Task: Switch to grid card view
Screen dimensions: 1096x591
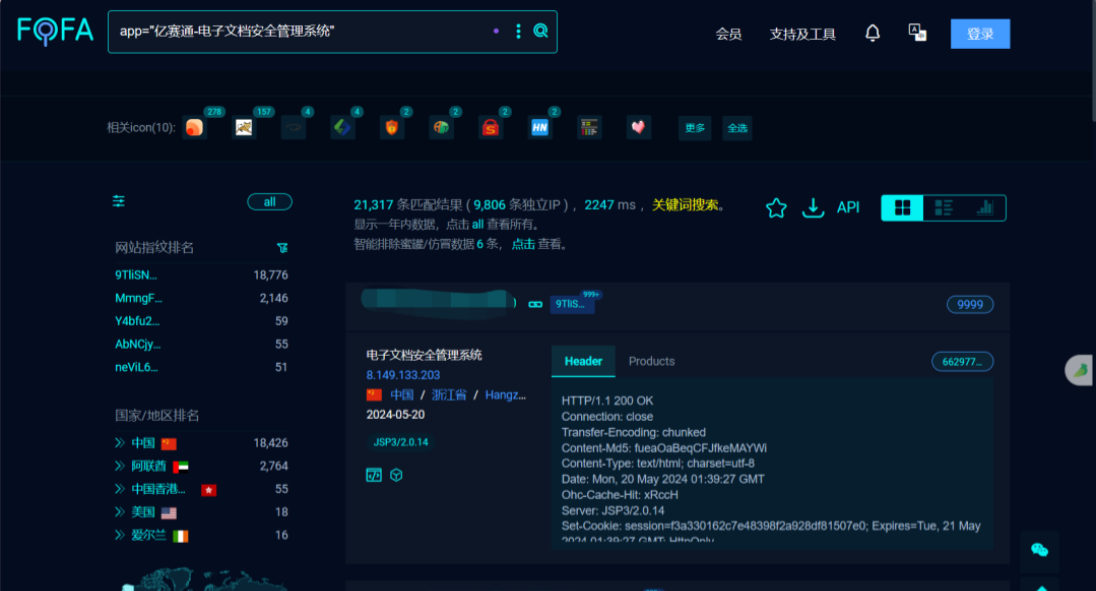Action: point(903,207)
